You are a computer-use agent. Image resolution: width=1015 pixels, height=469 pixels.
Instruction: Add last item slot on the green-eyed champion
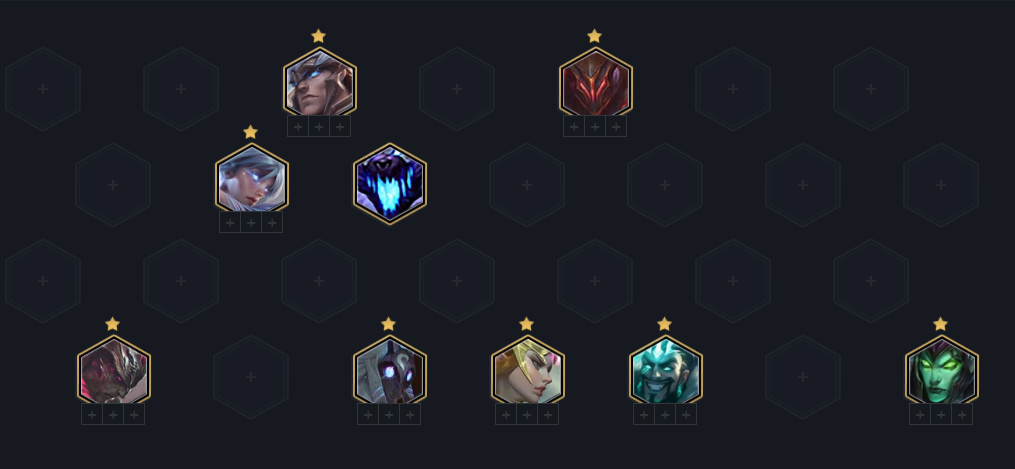tap(962, 414)
